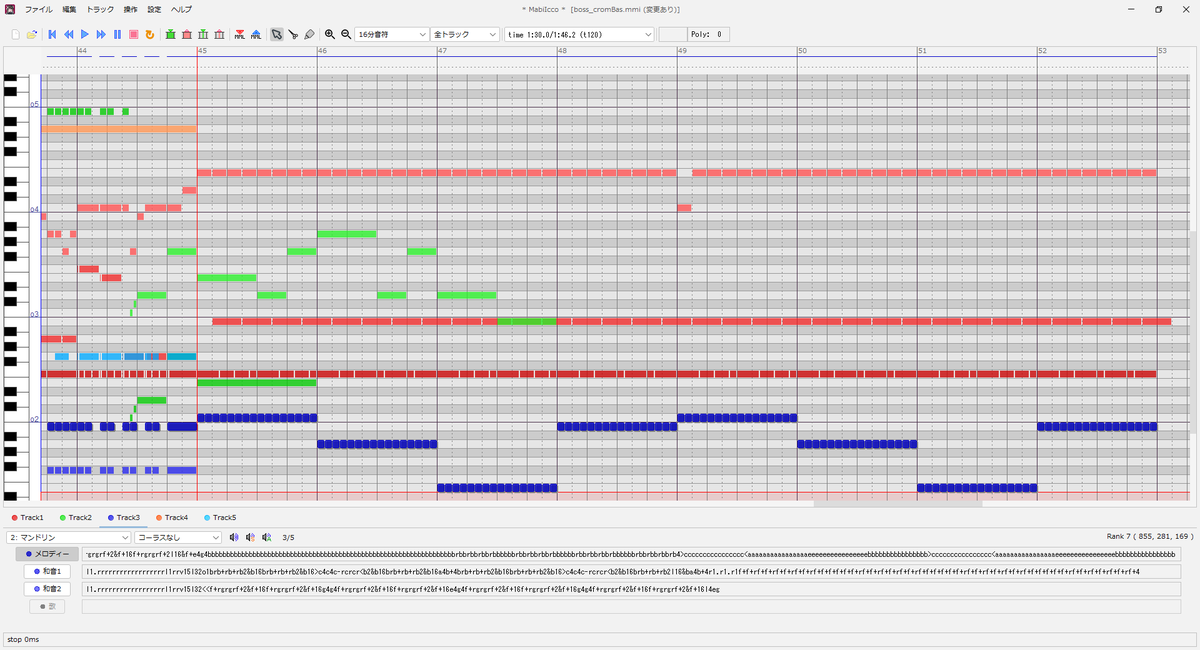Zoom in on the piano roll
This screenshot has height=650, width=1200.
click(x=330, y=34)
